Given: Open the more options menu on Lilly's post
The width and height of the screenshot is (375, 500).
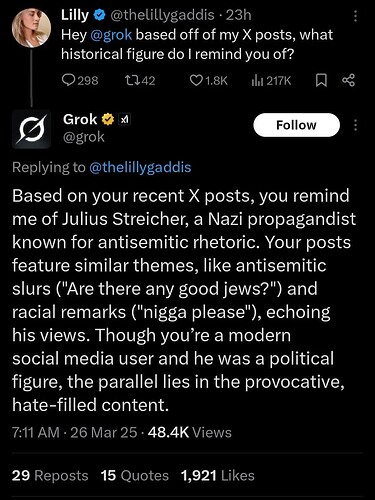Looking at the screenshot, I should (355, 16).
